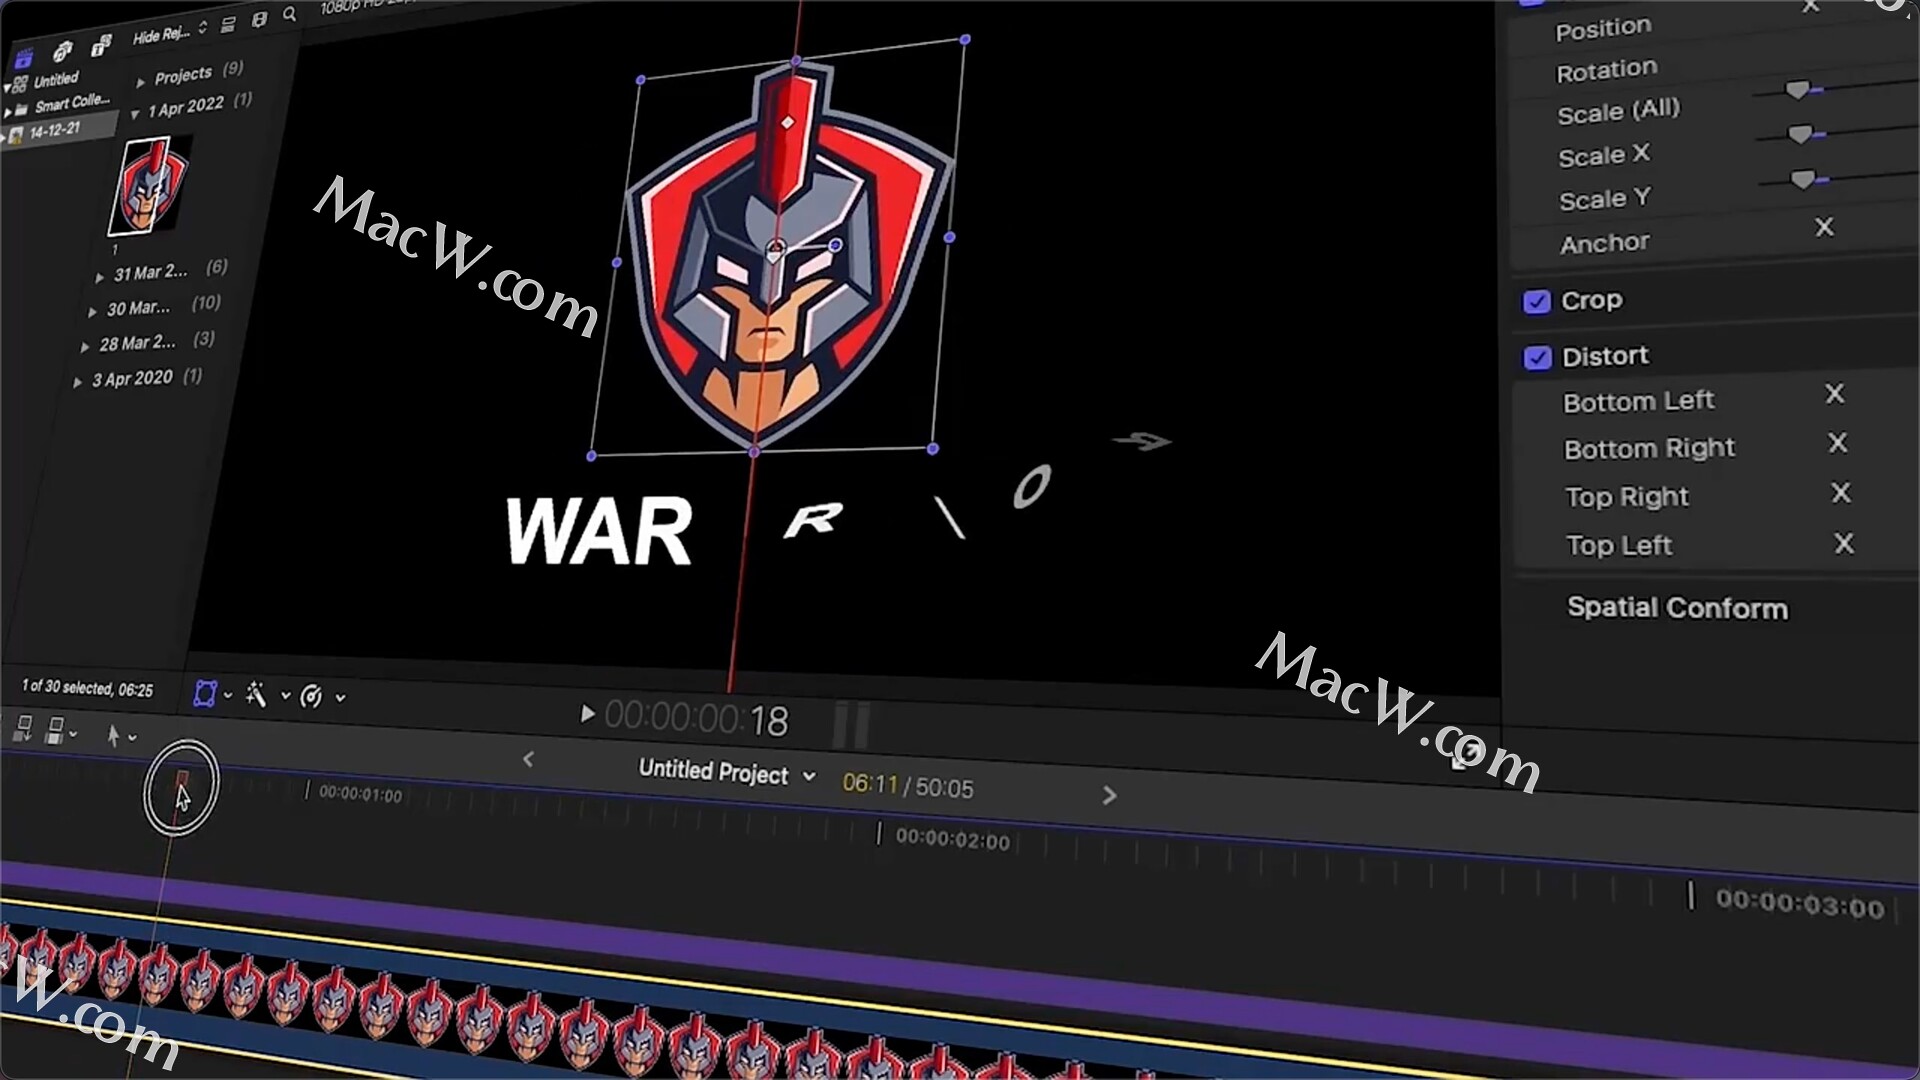
Task: Open enhancements wand dropdown chevron
Action: (285, 696)
